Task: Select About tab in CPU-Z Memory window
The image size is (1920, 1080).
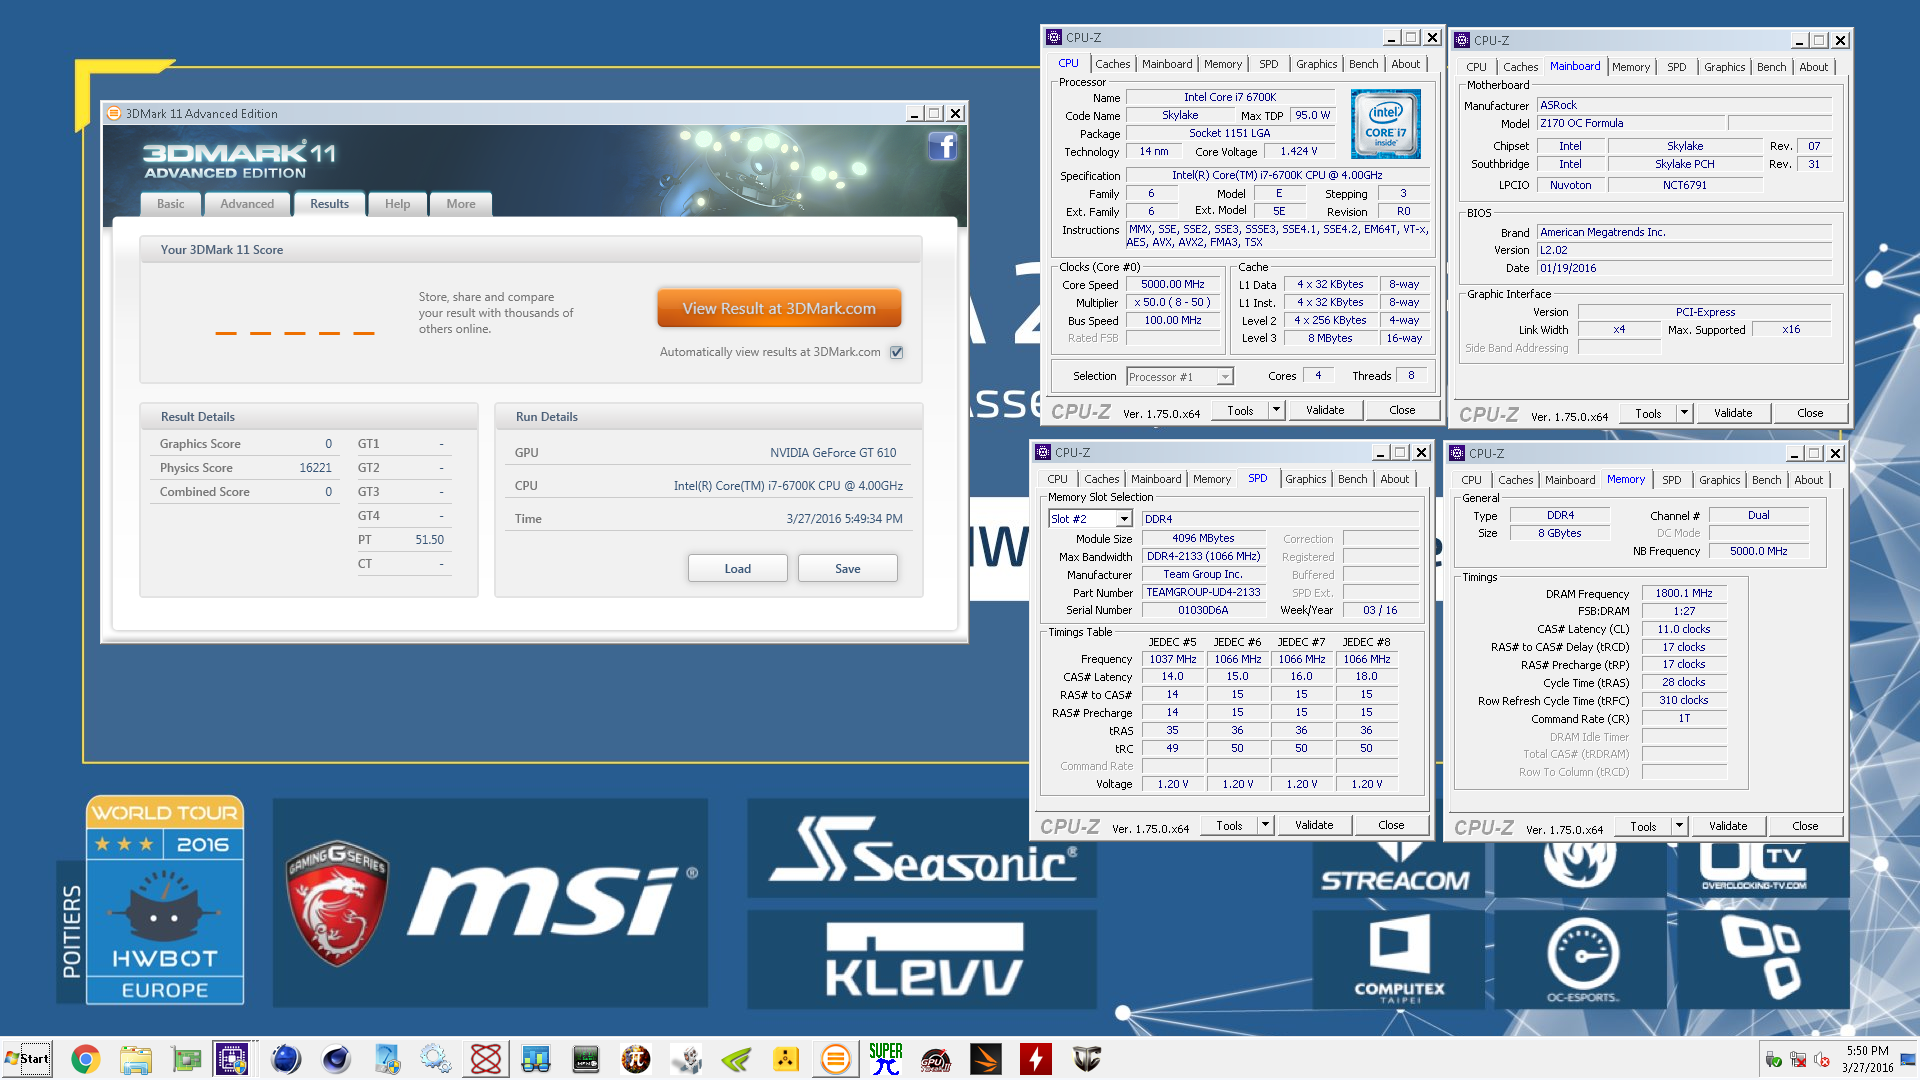Action: pyautogui.click(x=1808, y=480)
